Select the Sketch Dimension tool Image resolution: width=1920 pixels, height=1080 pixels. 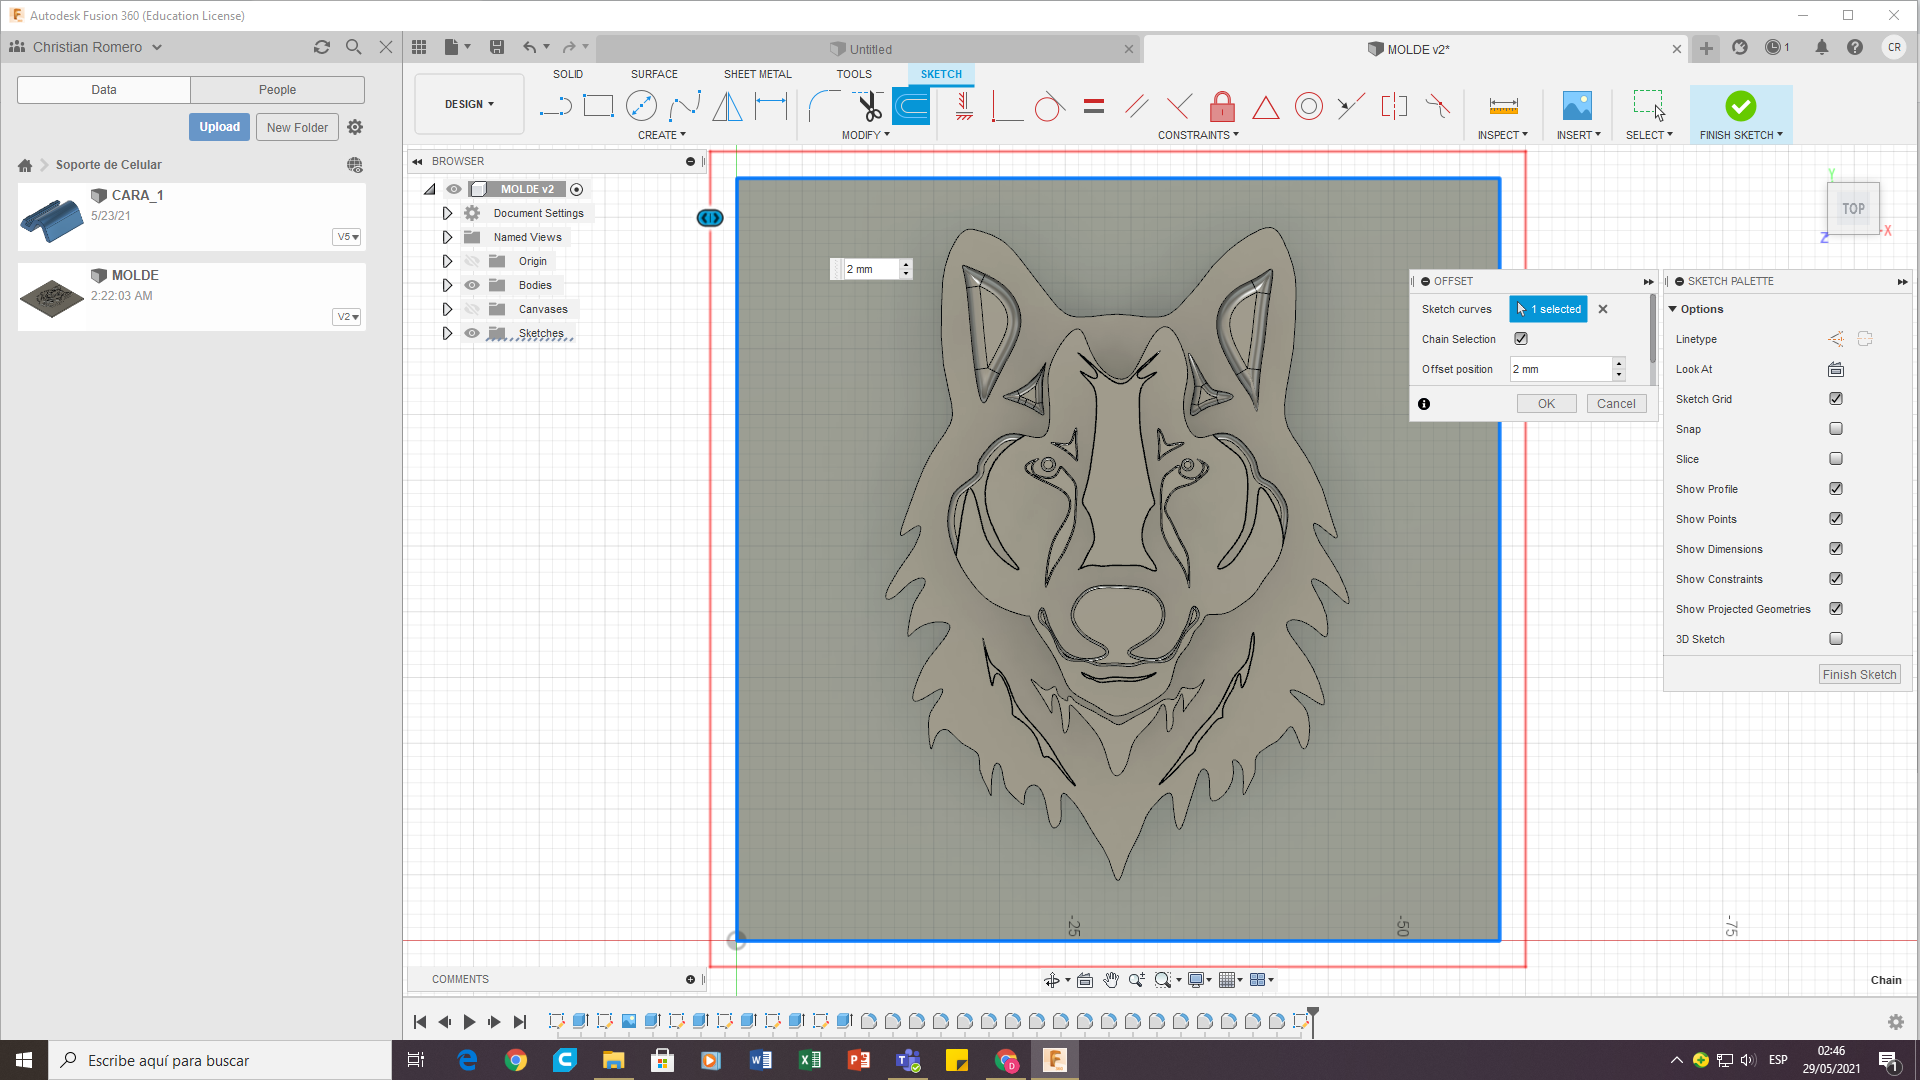click(x=771, y=106)
